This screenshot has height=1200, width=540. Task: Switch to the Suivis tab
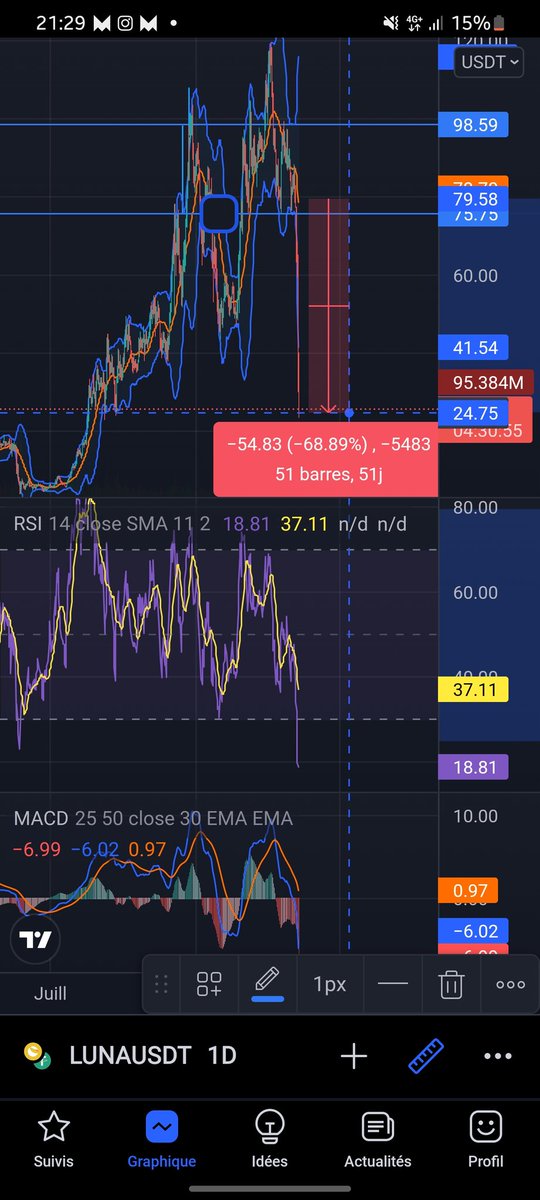coord(52,1140)
